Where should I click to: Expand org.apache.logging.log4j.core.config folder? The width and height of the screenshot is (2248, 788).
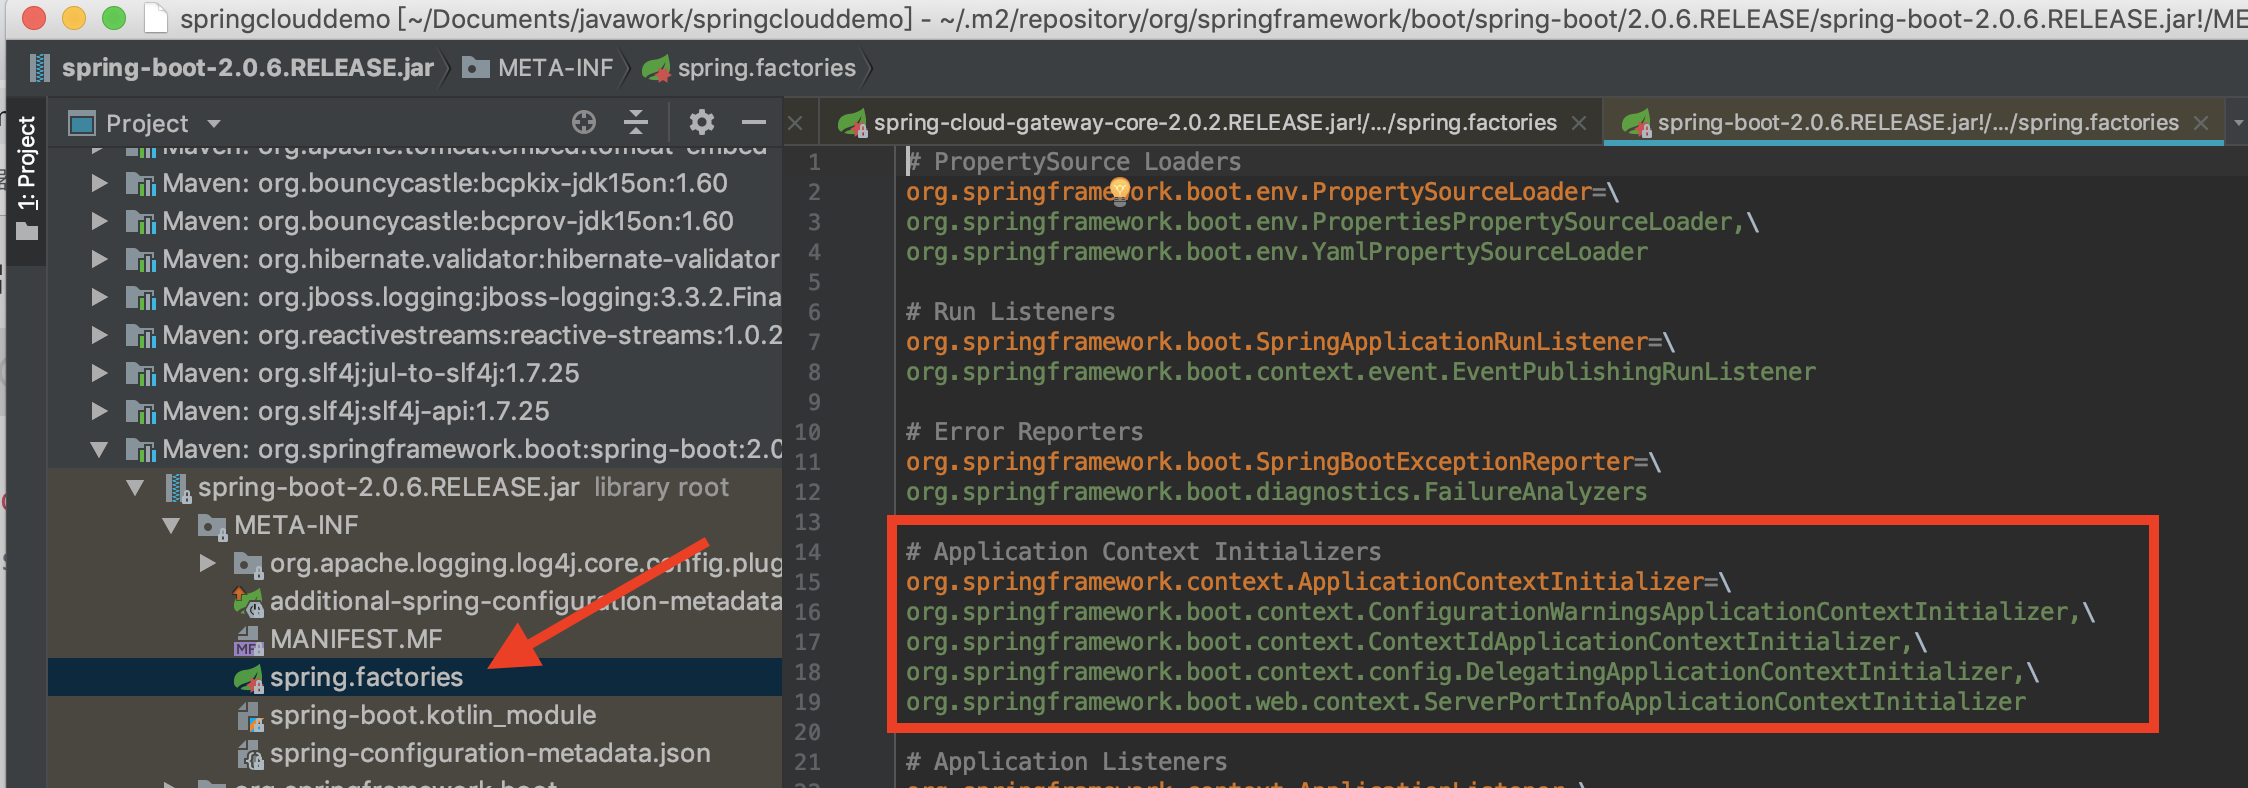point(207,563)
